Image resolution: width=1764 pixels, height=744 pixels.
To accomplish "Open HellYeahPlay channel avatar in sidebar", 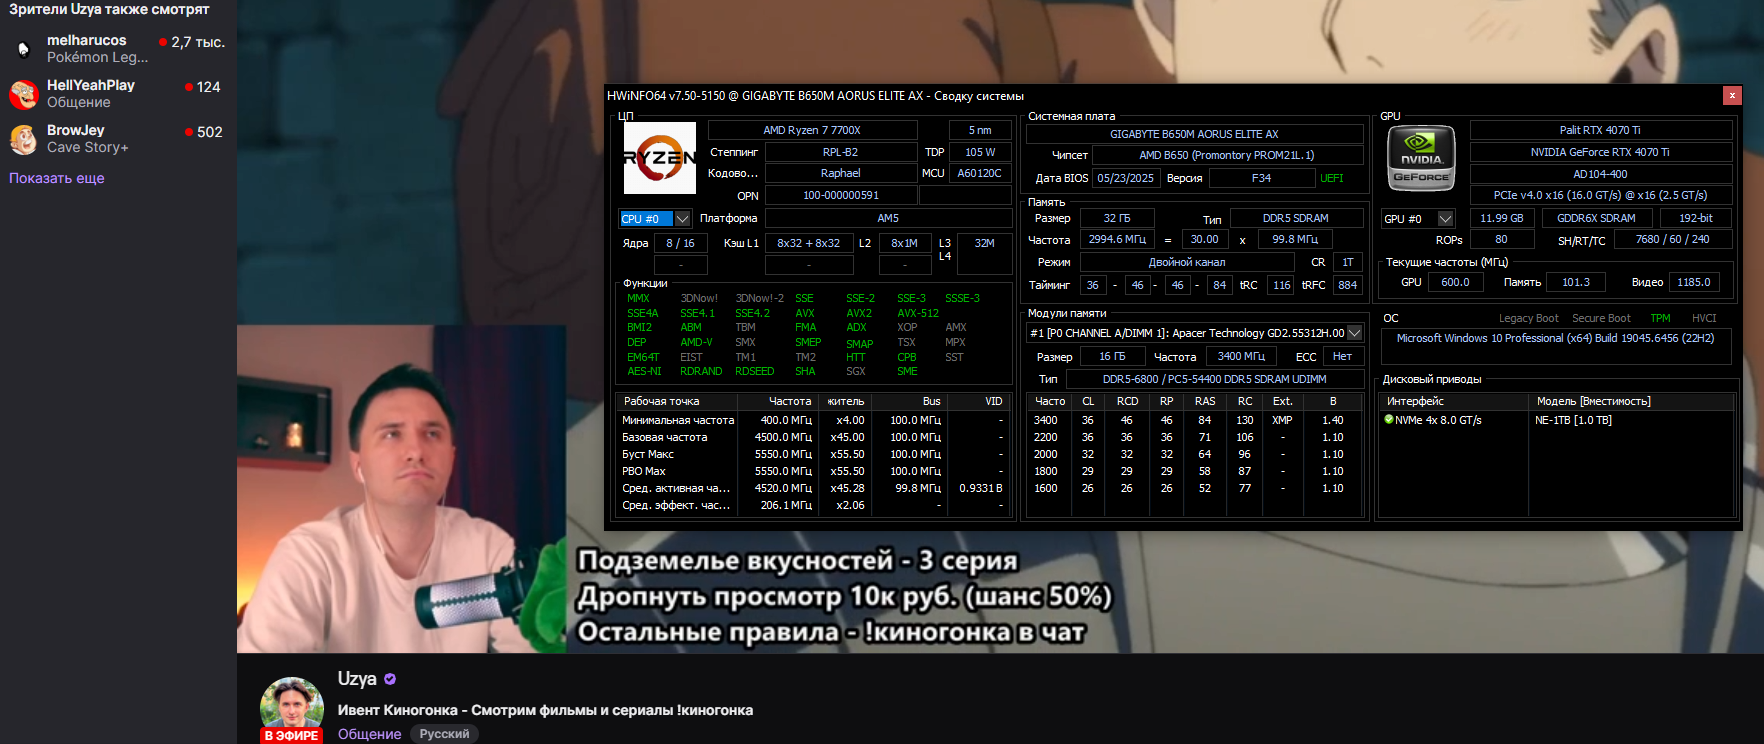I will 23,94.
